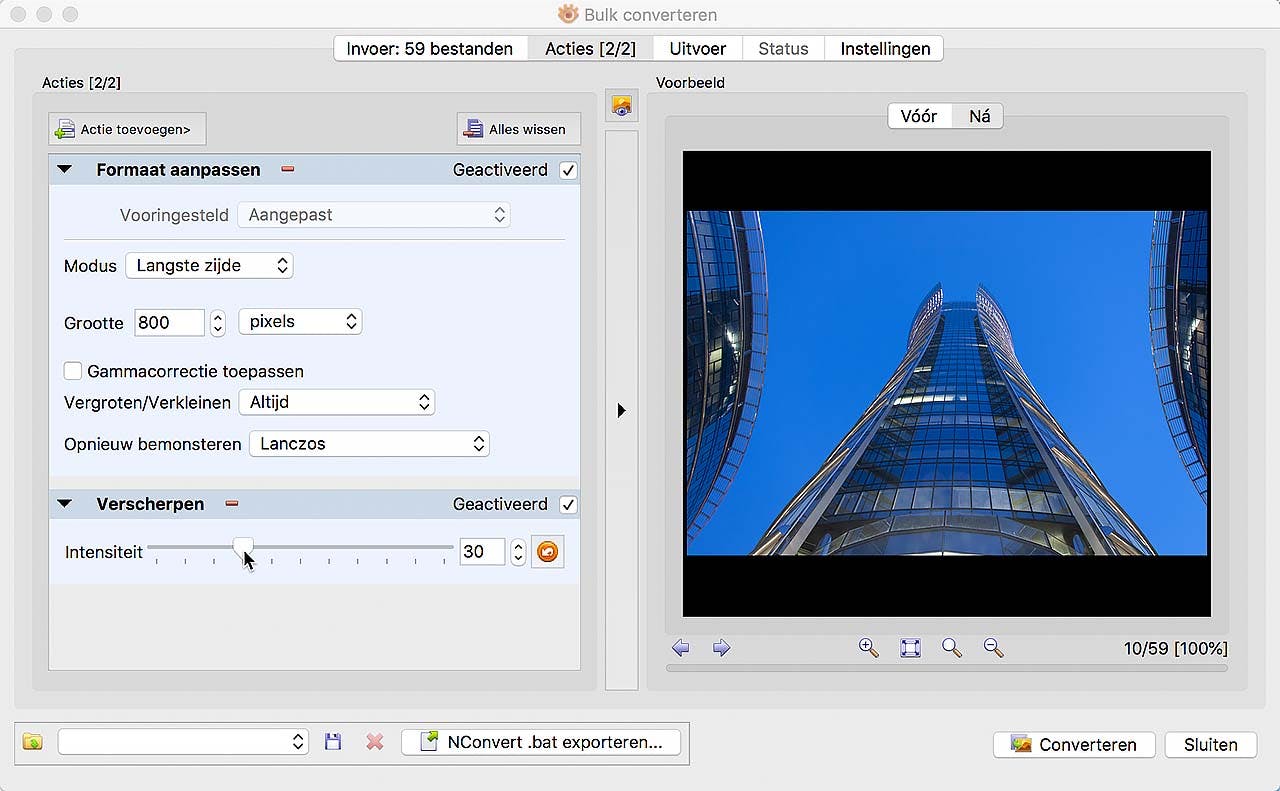The height and width of the screenshot is (791, 1280).
Task: Click the Voorbeeld panel label
Action: point(690,83)
